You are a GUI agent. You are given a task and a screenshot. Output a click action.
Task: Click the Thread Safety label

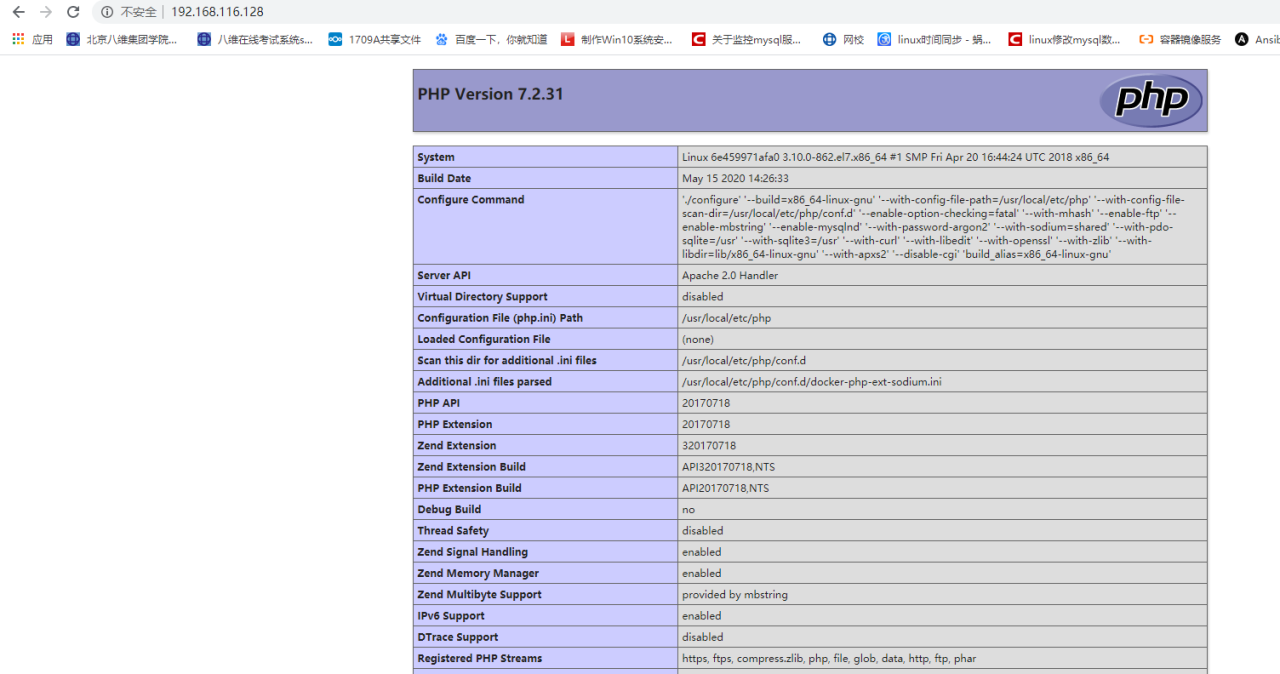[453, 530]
